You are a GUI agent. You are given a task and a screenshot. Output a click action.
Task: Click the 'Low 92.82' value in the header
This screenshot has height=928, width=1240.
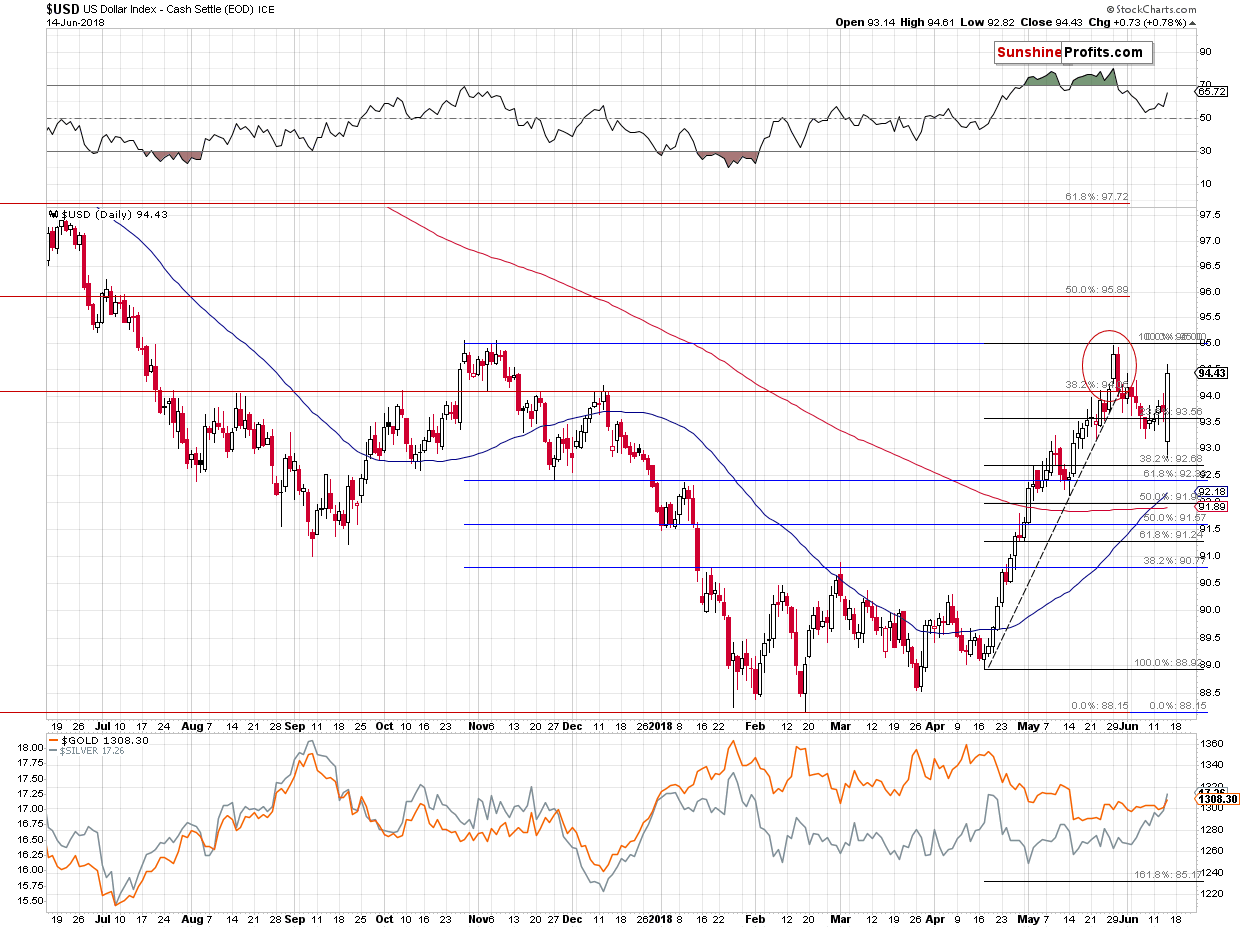988,22
